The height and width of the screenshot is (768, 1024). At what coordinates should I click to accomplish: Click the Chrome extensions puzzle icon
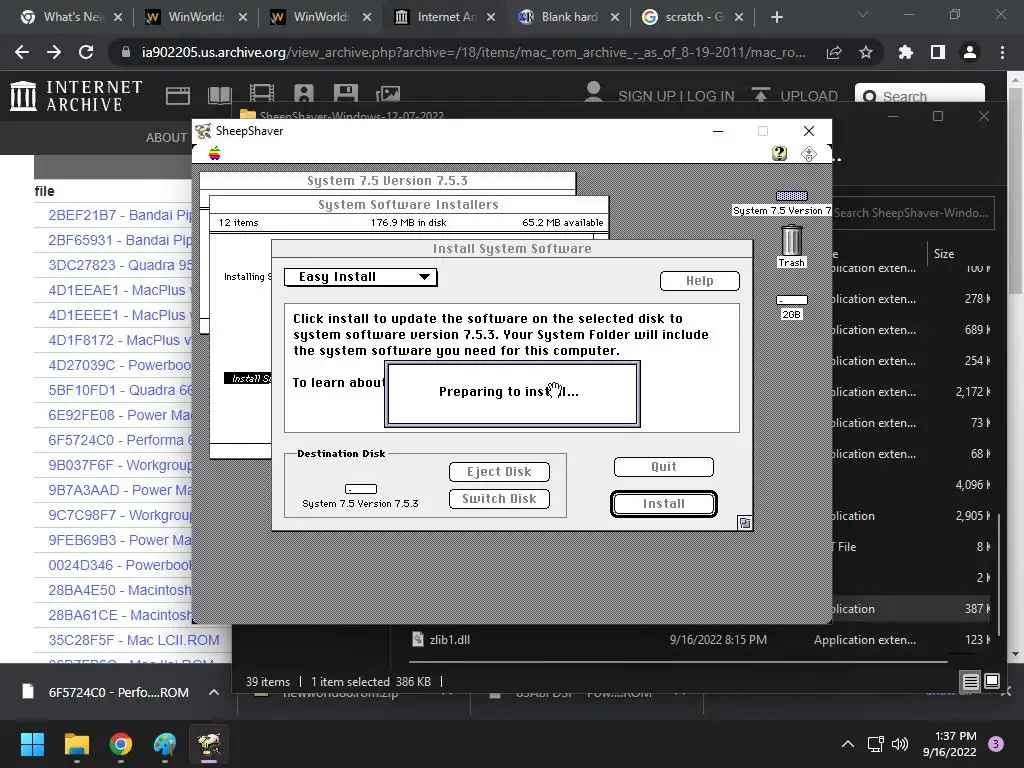905,52
